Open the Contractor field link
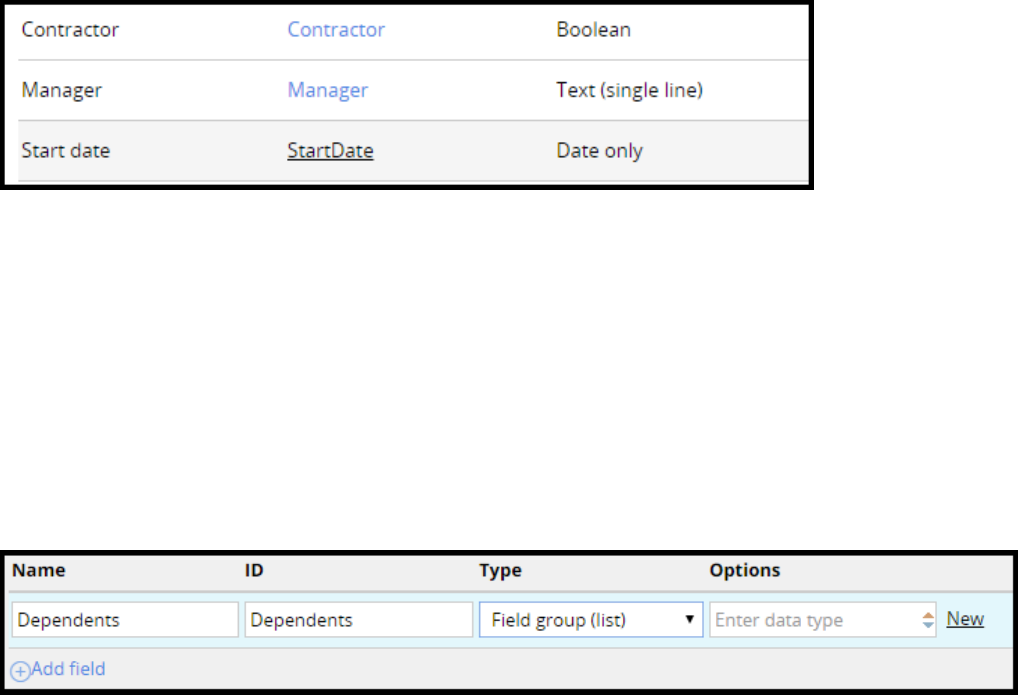This screenshot has height=695, width=1018. pyautogui.click(x=336, y=30)
